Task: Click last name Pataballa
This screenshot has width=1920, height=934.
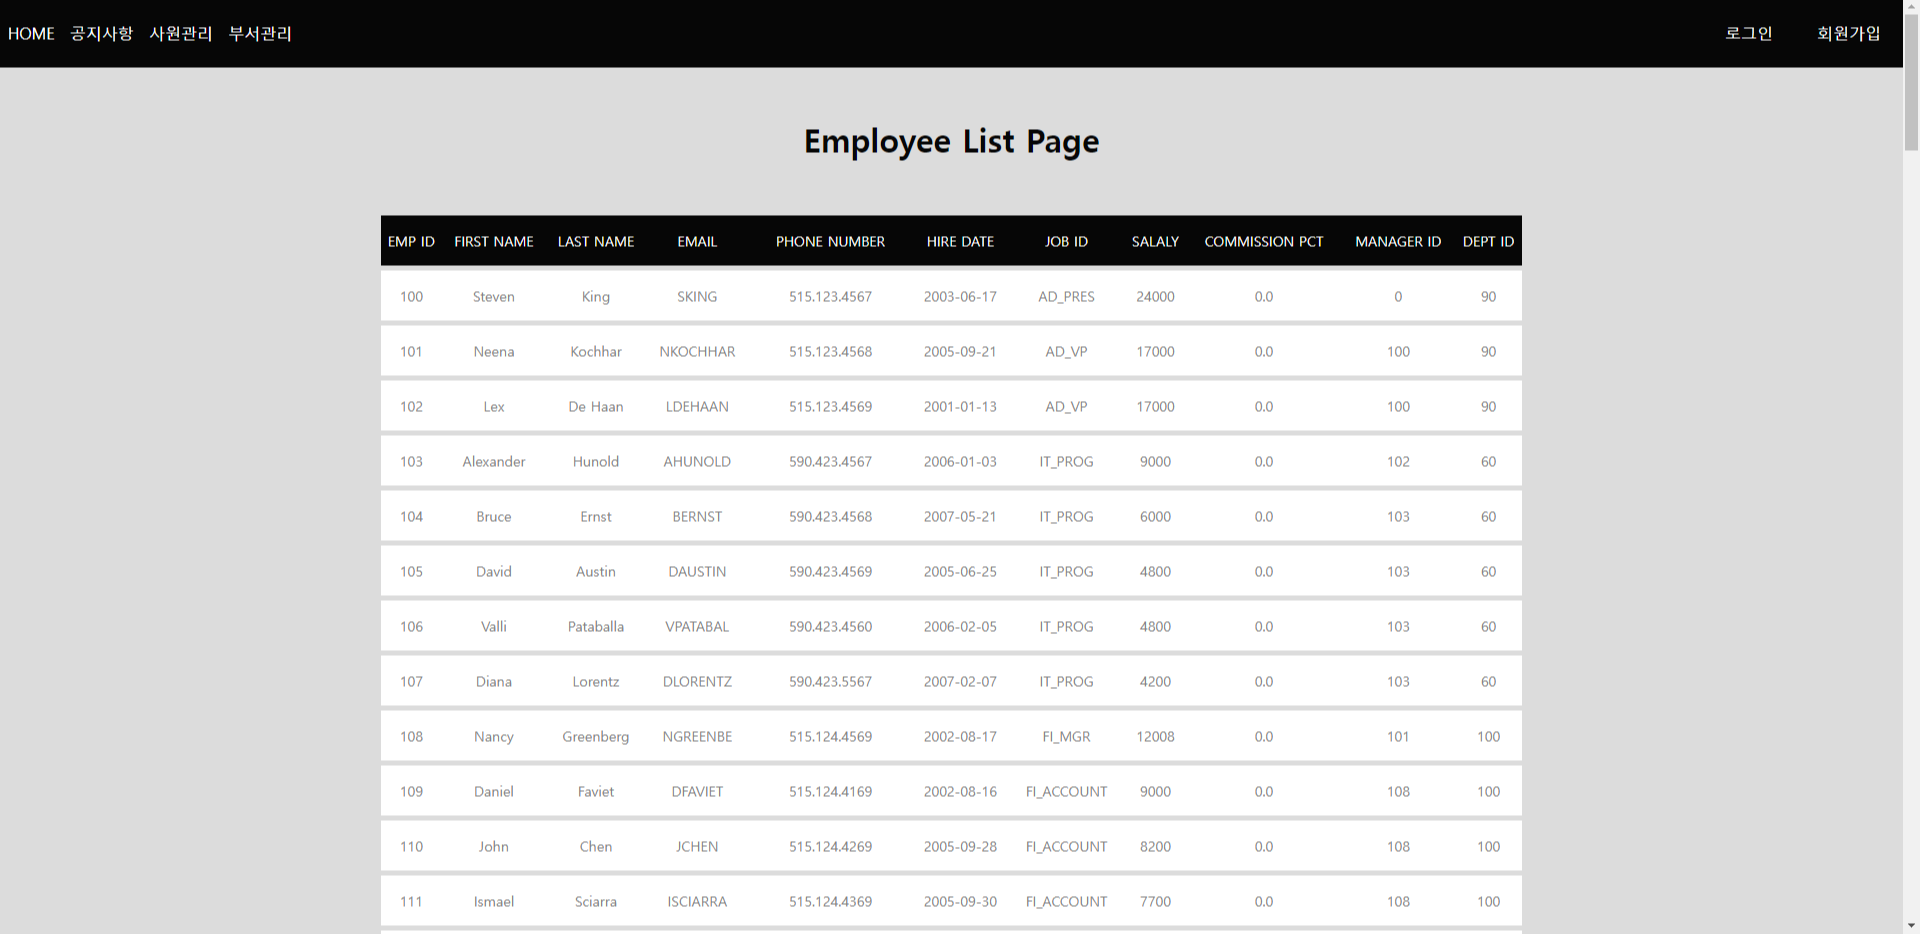Action: [596, 626]
